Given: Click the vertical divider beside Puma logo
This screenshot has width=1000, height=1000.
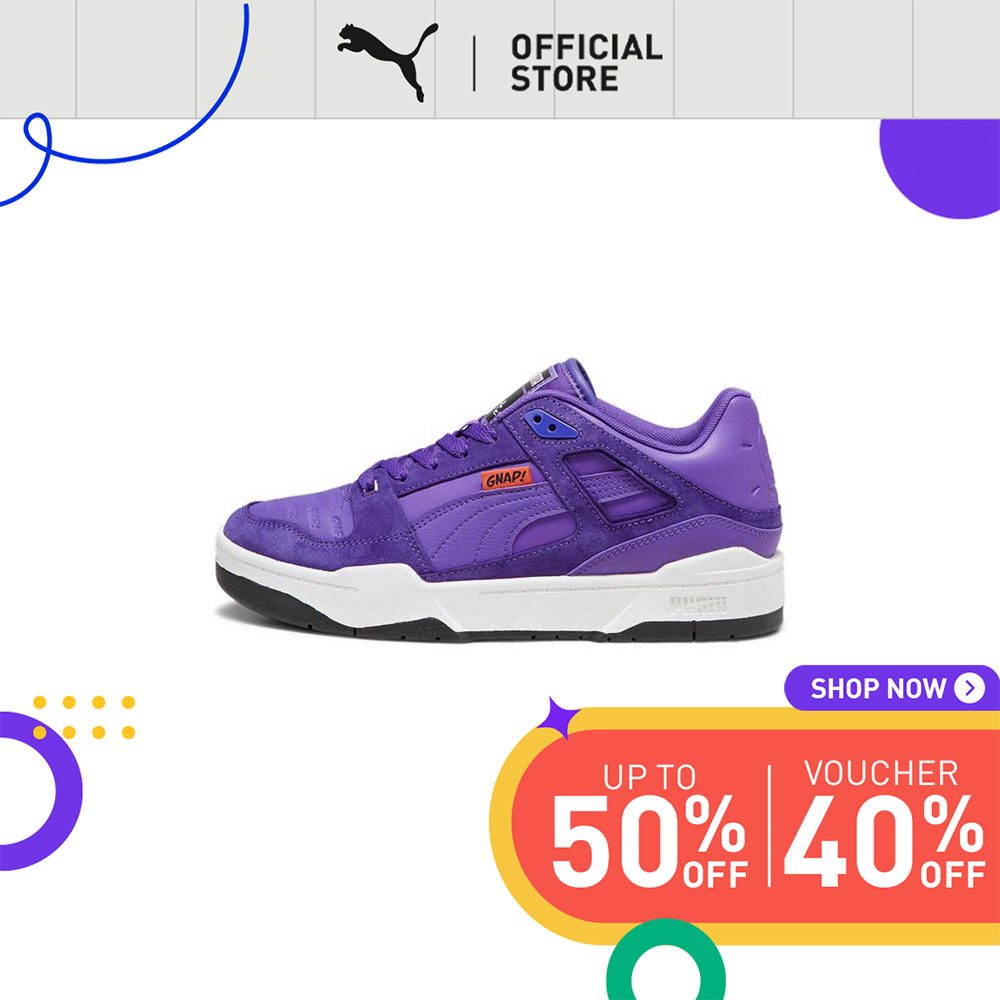Looking at the screenshot, I should click(x=474, y=63).
